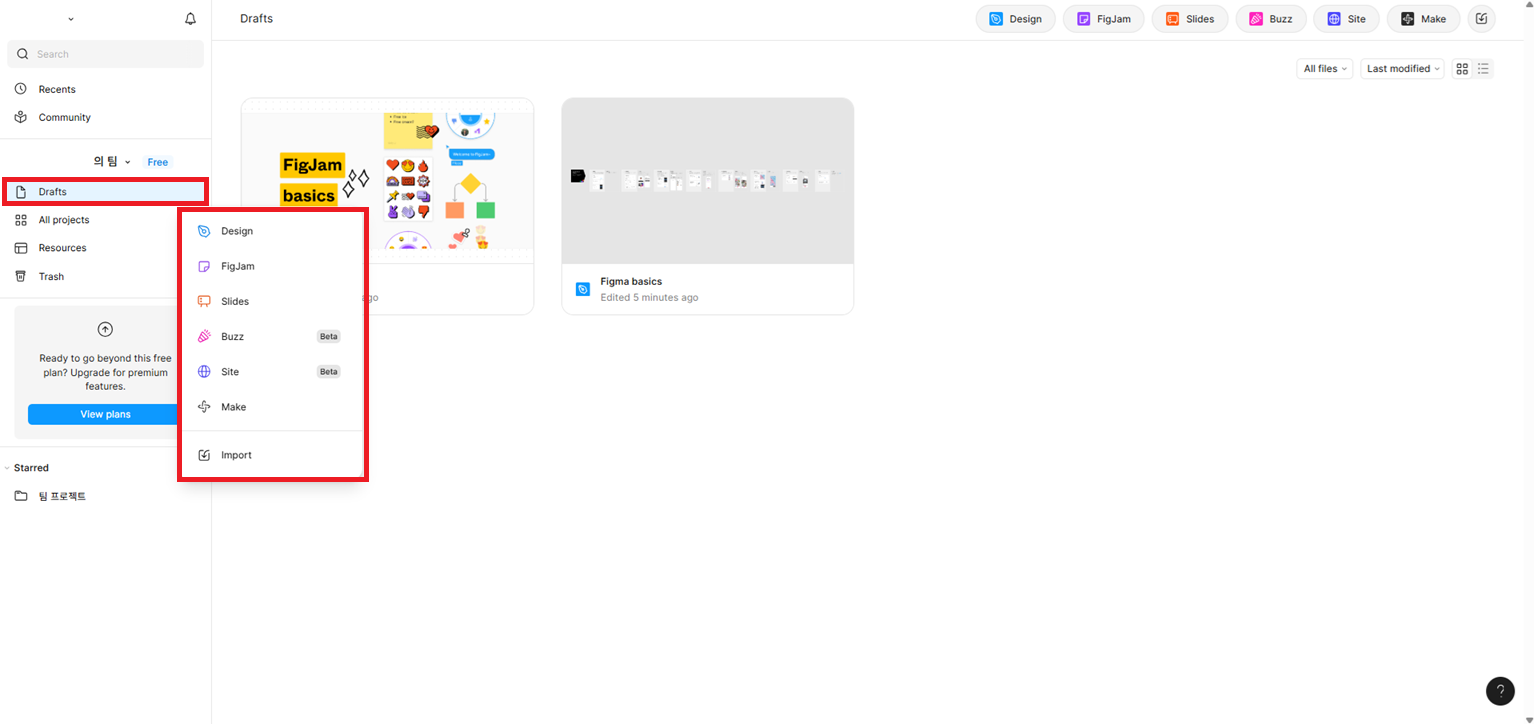Viewport: 1534px width, 724px height.
Task: Create new Make file from top bar
Action: pyautogui.click(x=1423, y=19)
